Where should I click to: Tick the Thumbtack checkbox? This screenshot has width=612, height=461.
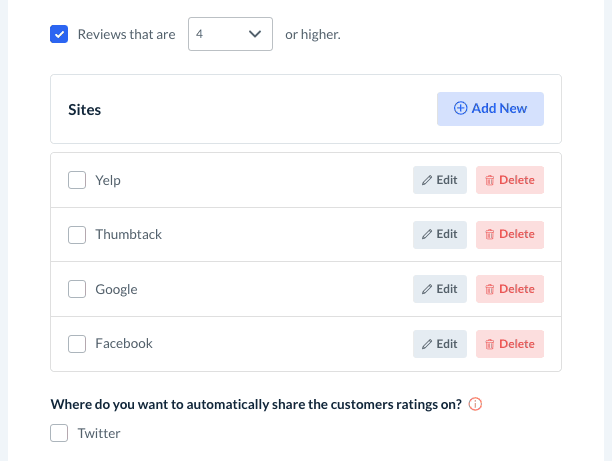pyautogui.click(x=77, y=235)
